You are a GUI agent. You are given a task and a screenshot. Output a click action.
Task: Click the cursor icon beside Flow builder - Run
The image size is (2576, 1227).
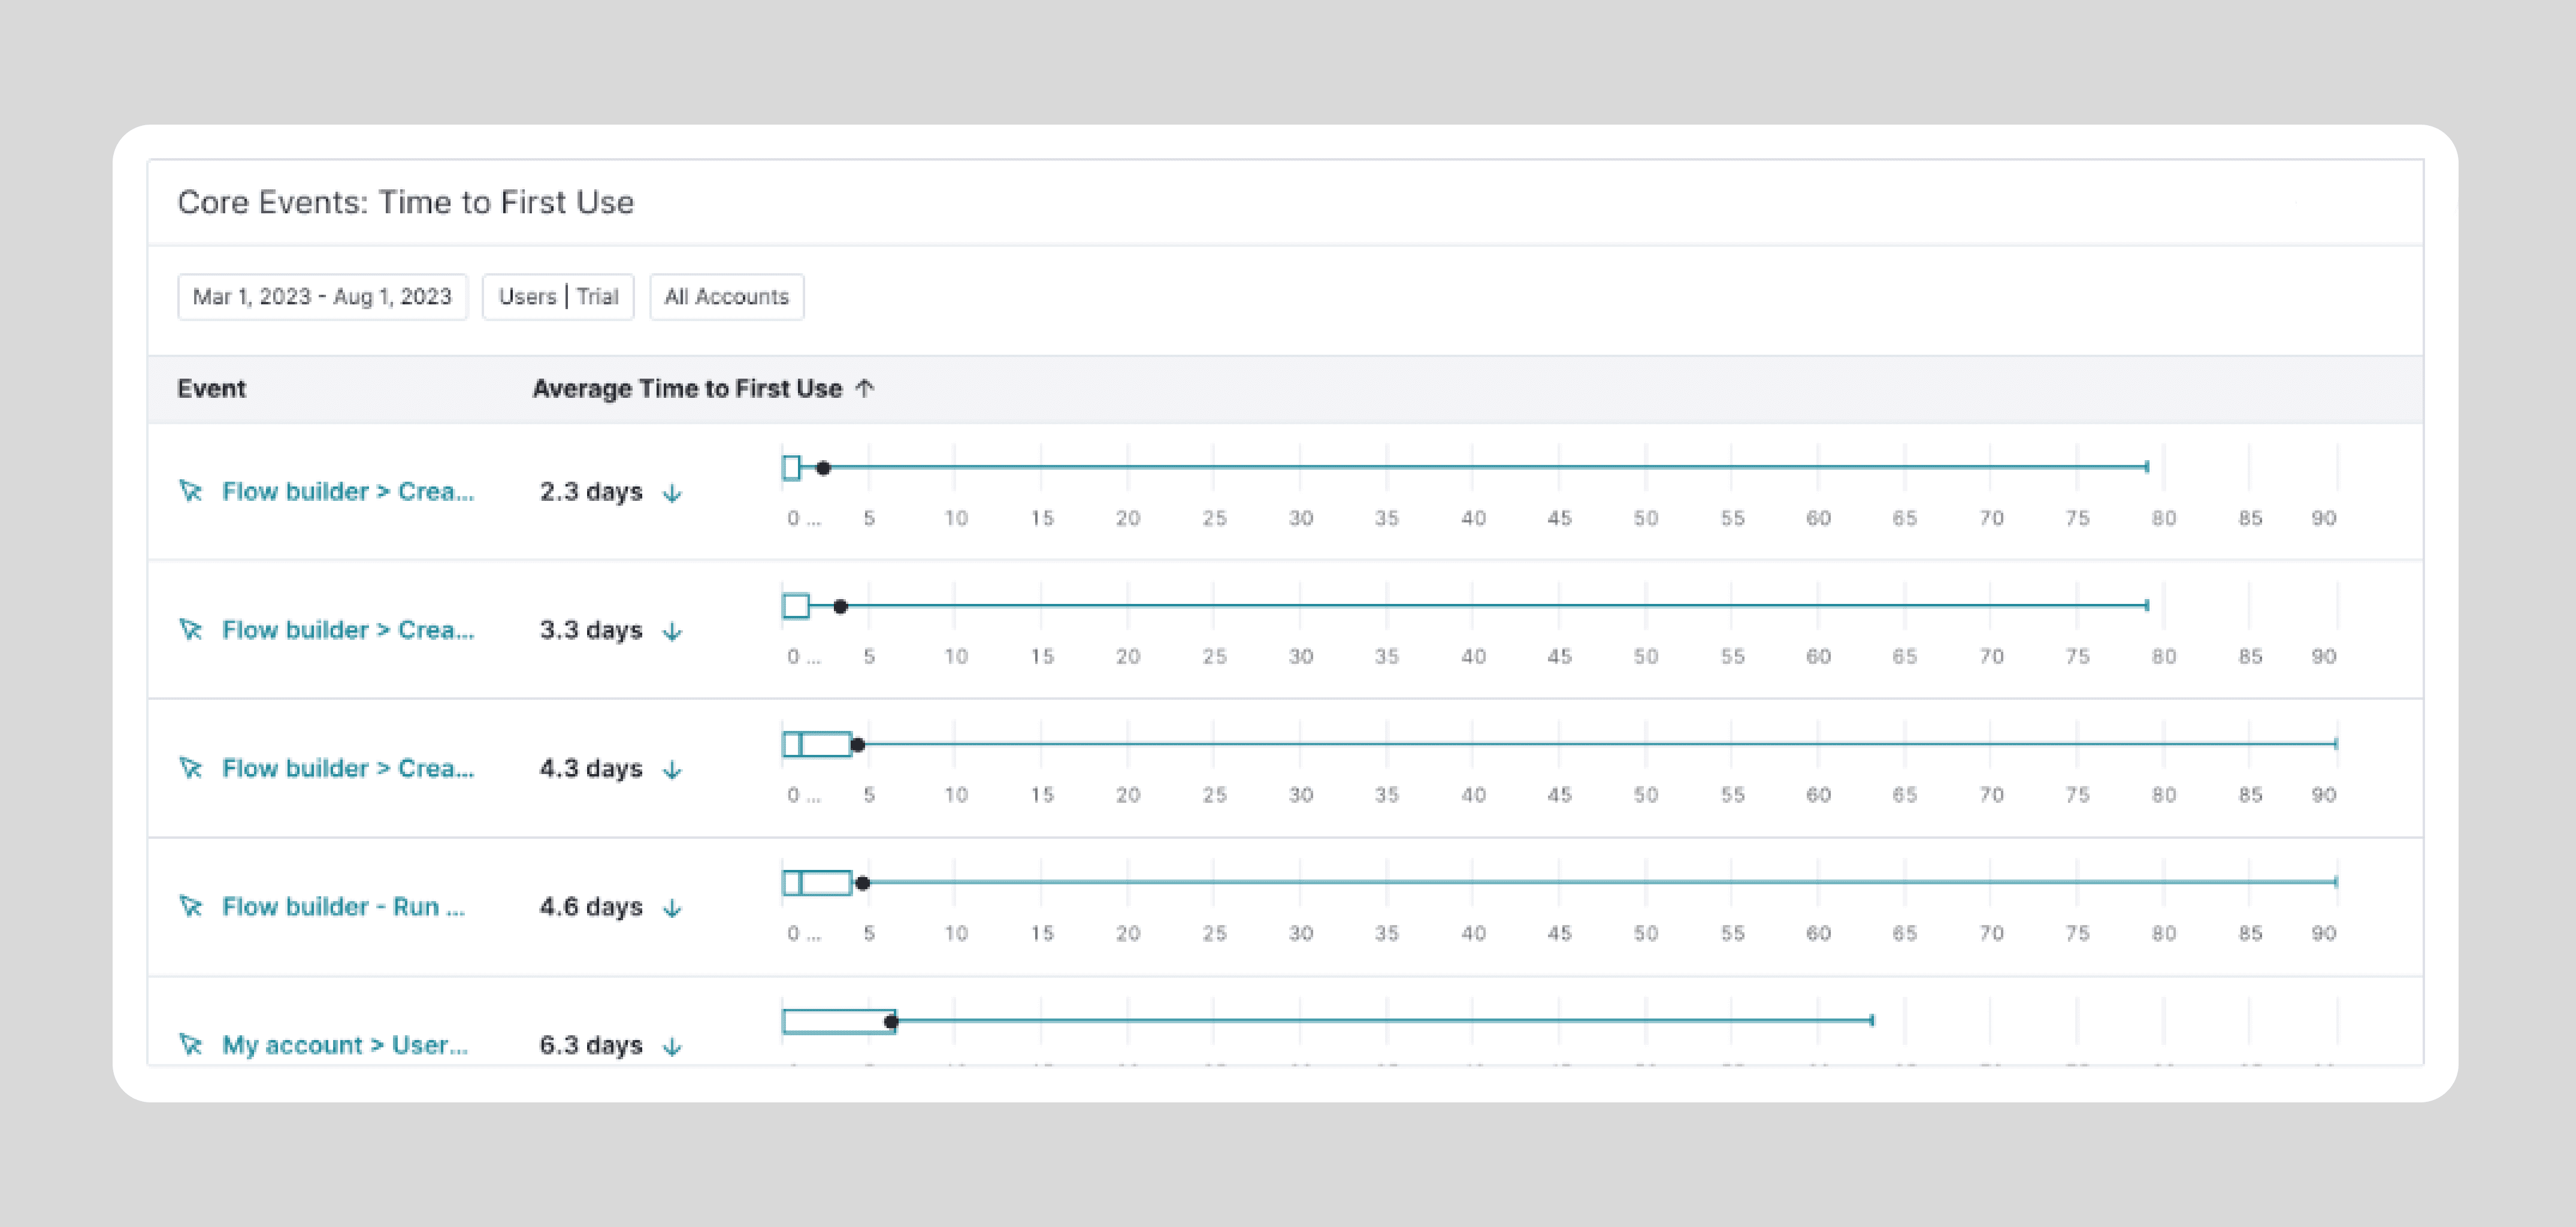190,906
